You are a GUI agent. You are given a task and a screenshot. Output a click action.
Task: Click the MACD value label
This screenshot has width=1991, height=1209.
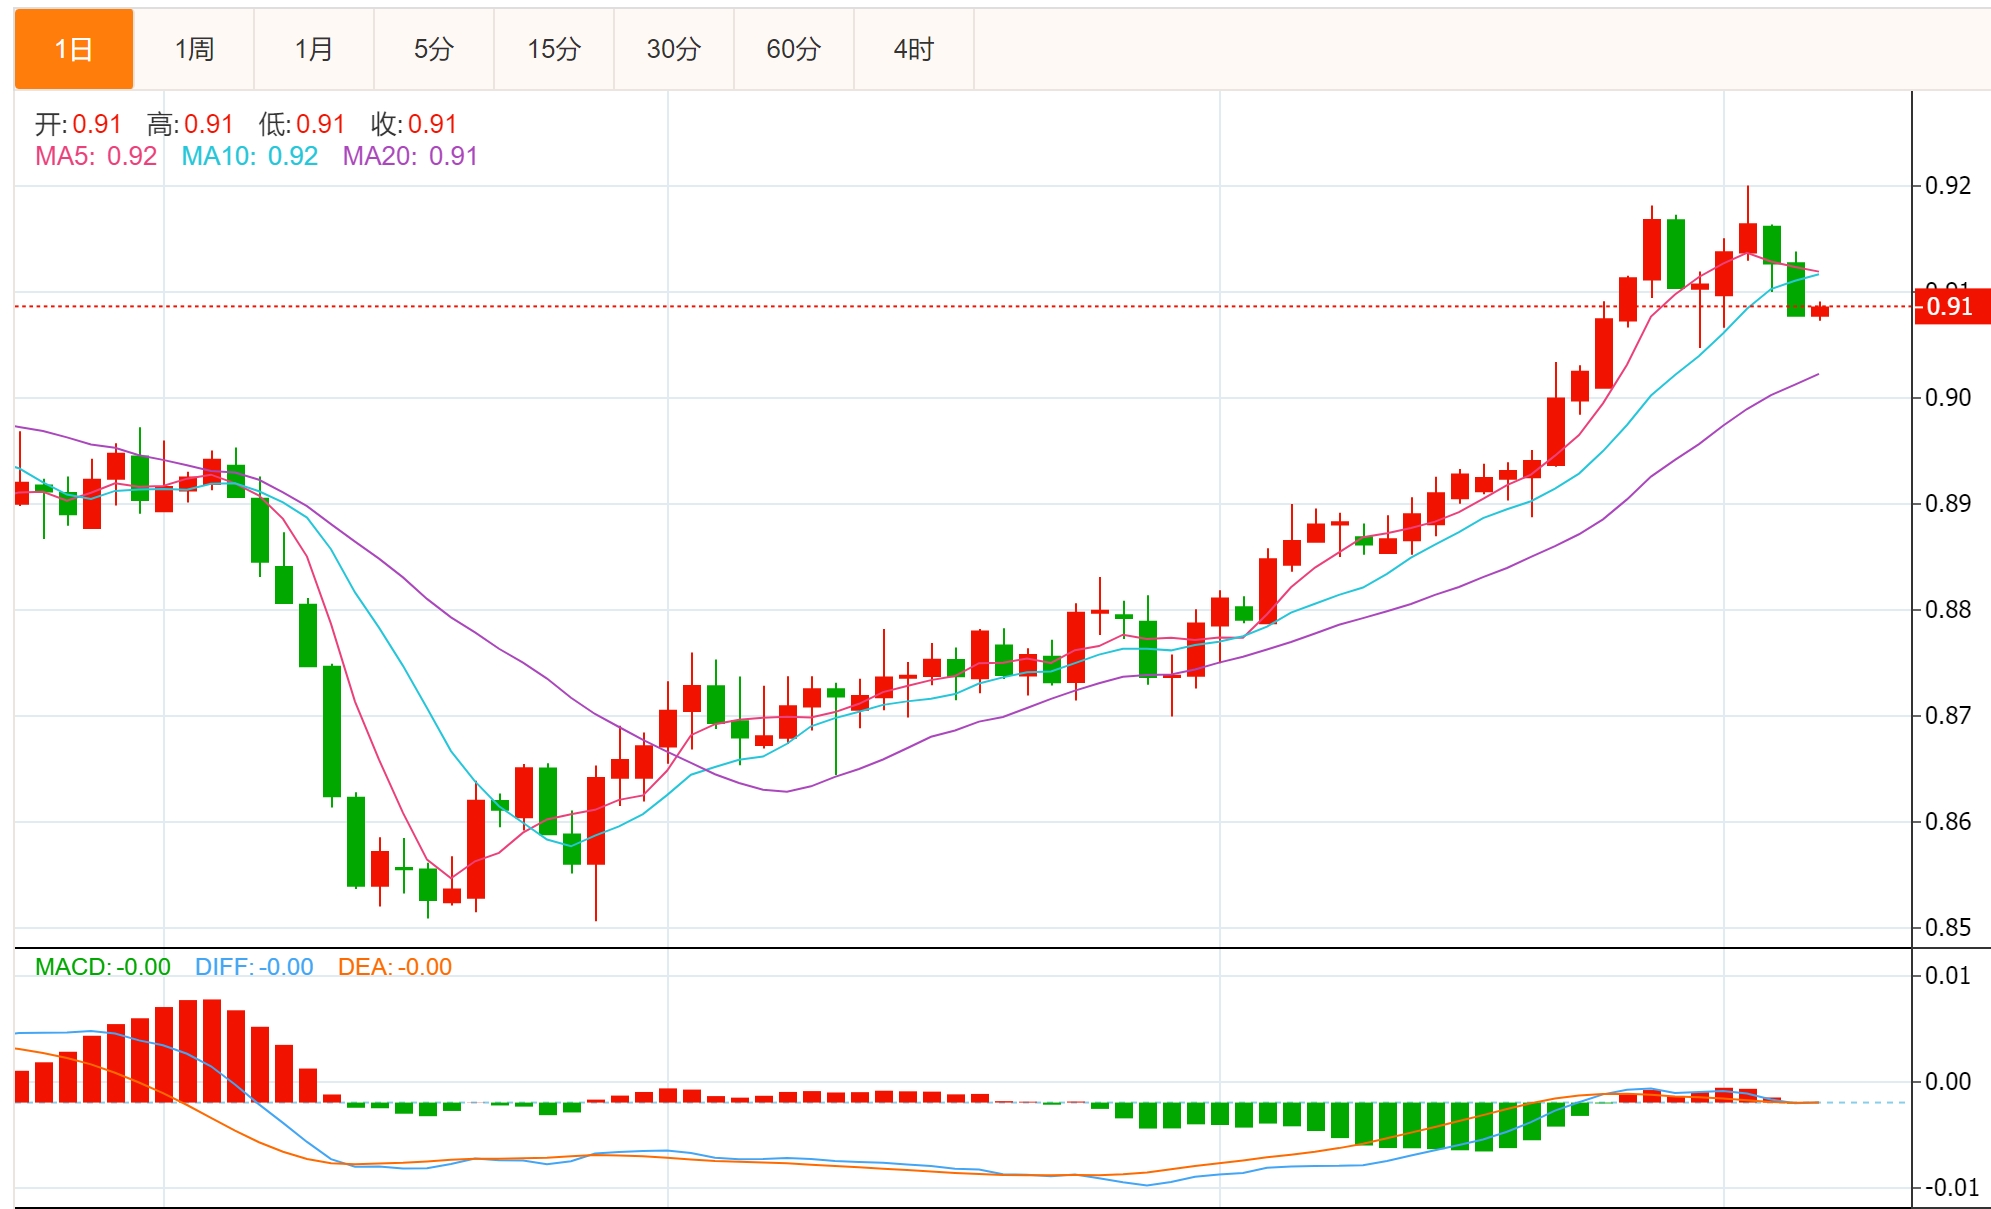tap(102, 967)
